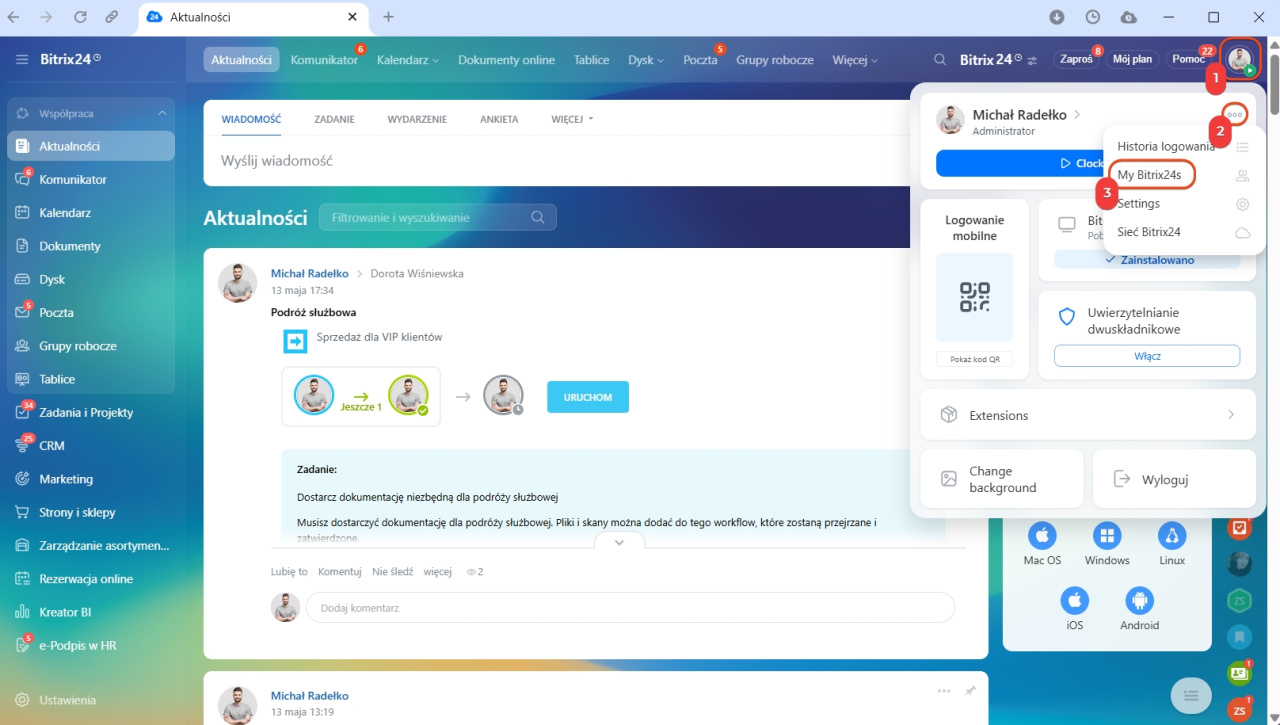
Task: Click the Dodaj komentarz input field
Action: [x=630, y=608]
